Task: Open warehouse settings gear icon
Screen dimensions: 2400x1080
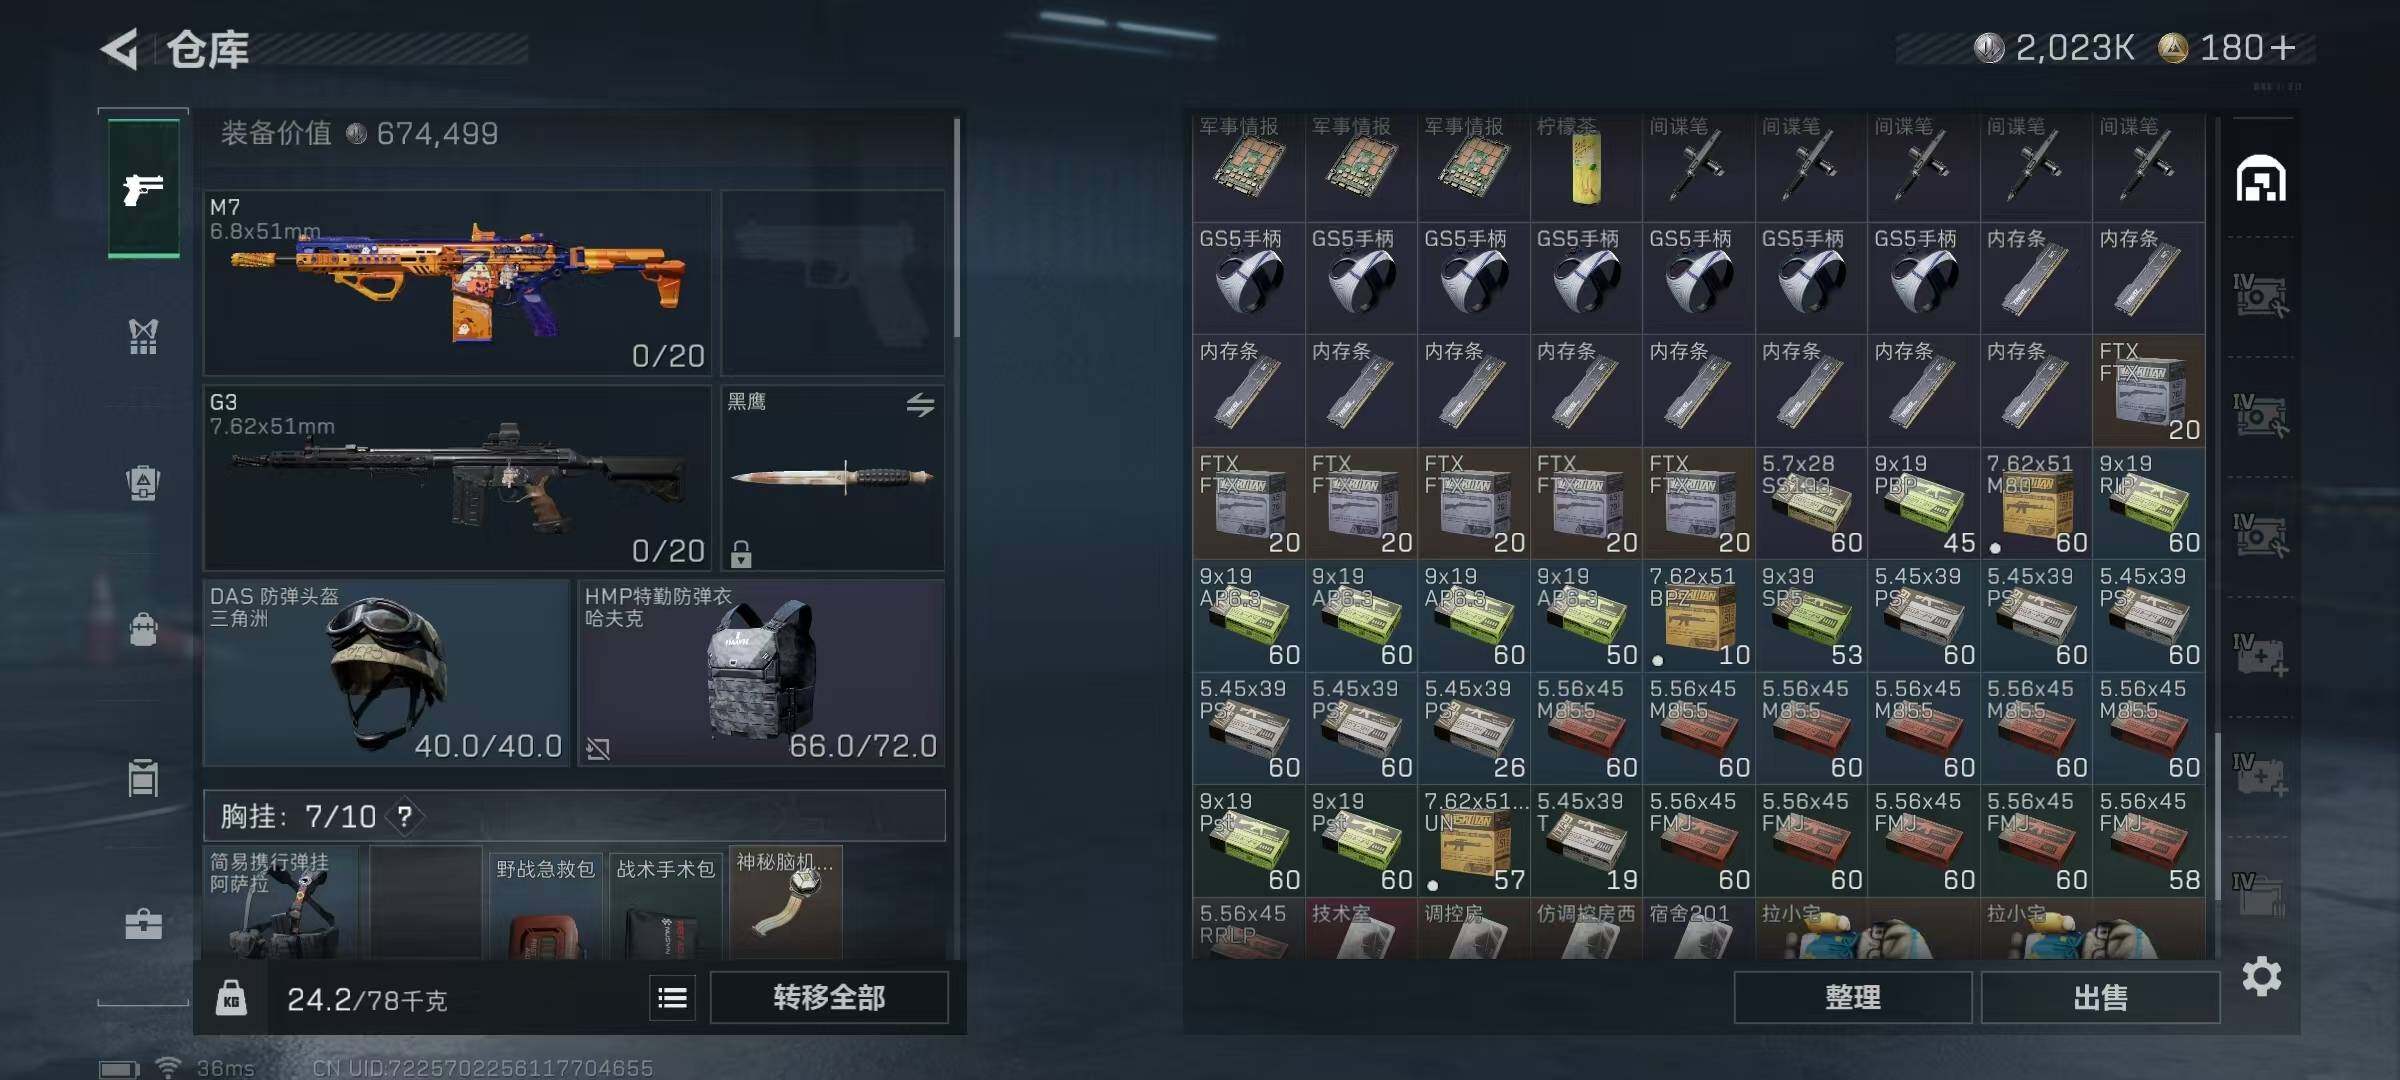Action: pos(2261,976)
